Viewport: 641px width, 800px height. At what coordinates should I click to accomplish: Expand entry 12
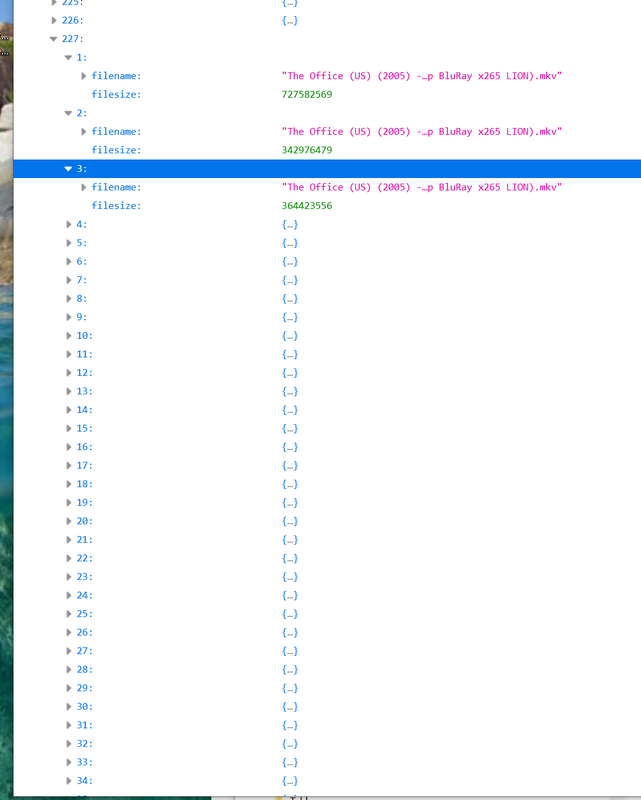[69, 372]
